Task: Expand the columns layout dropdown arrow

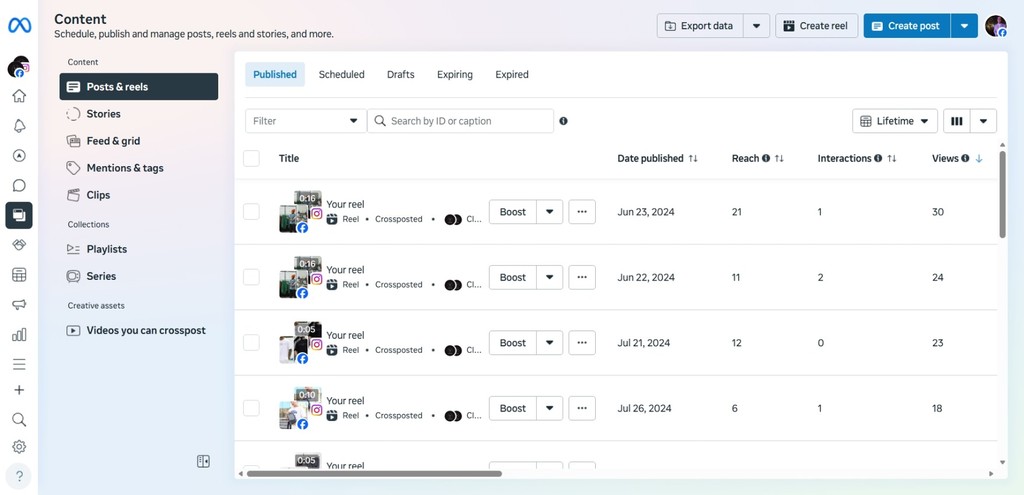Action: click(x=984, y=121)
